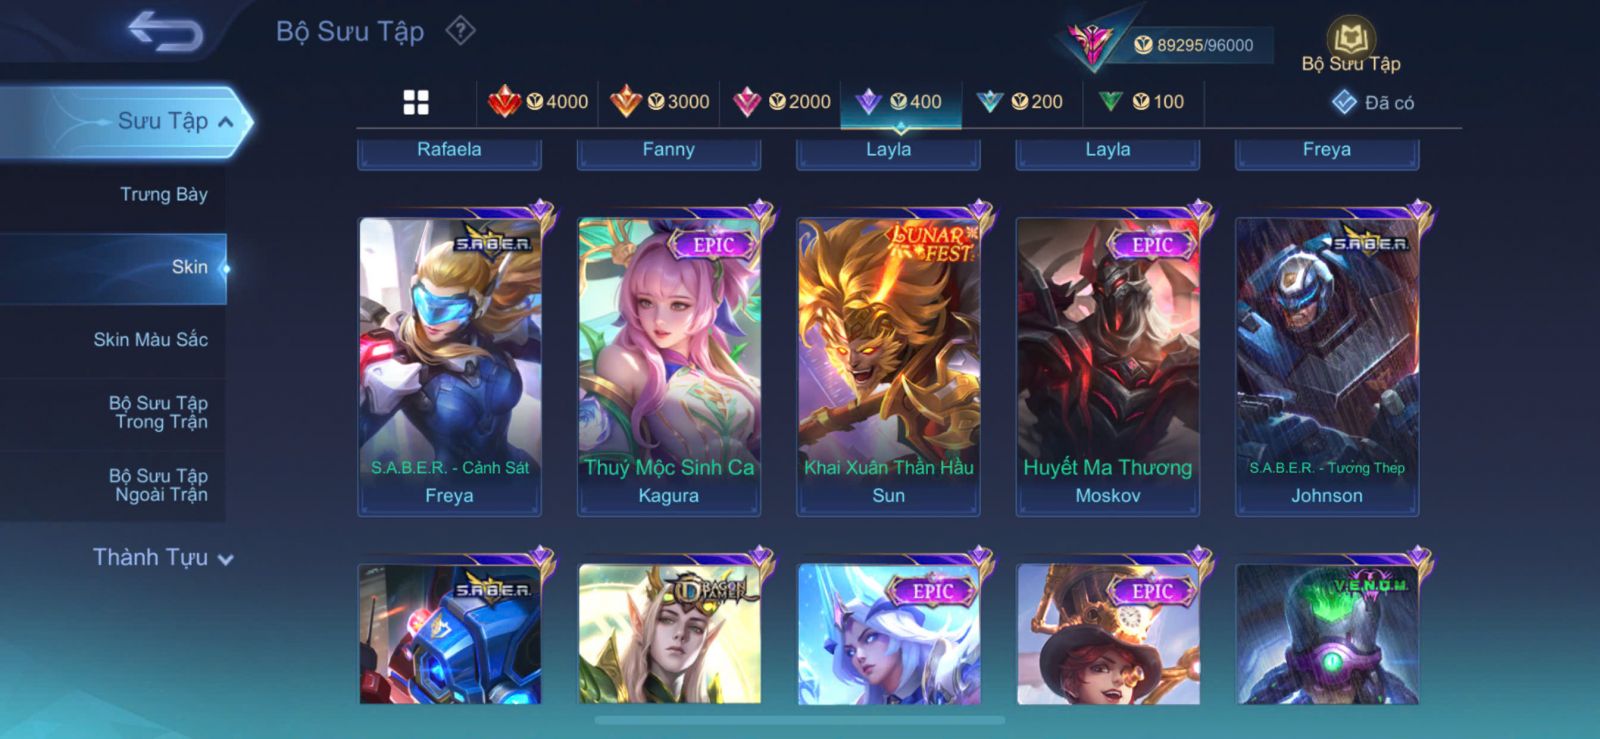This screenshot has height=739, width=1600.
Task: Select the 400 point tier tab
Action: click(x=900, y=101)
